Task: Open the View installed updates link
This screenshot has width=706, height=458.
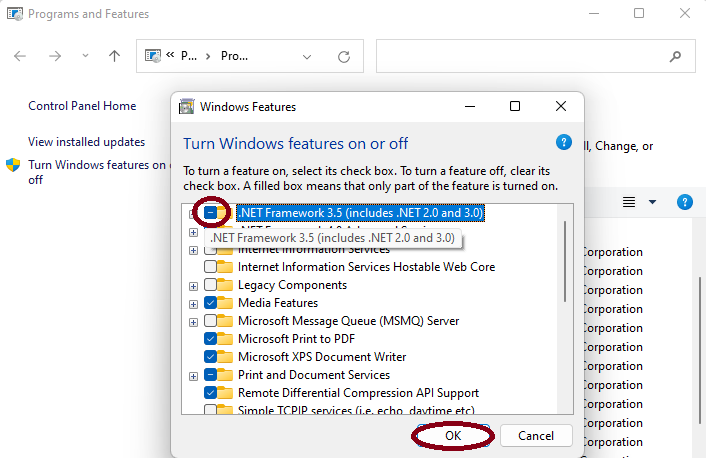Action: coord(86,142)
